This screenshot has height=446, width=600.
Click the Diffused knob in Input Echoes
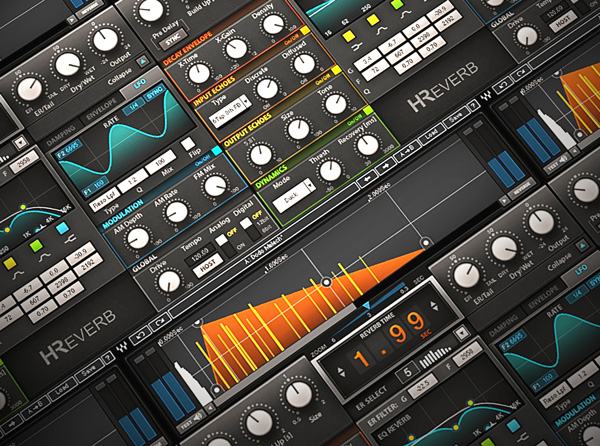(x=304, y=64)
